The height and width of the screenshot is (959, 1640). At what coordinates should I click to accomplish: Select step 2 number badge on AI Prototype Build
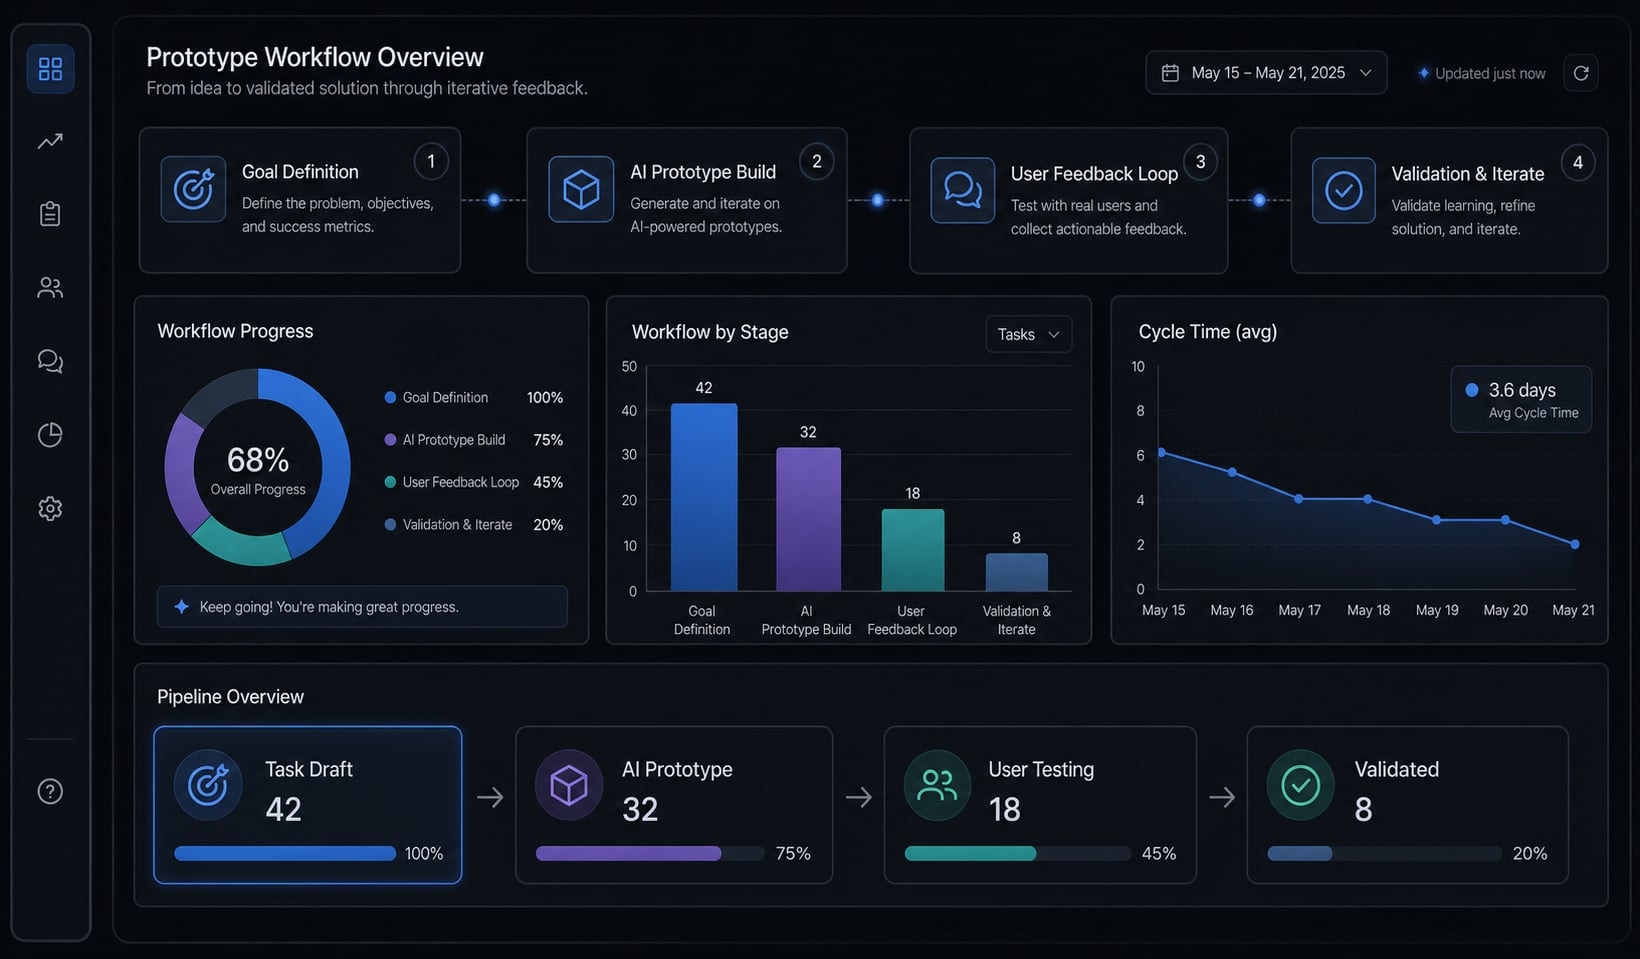coord(817,161)
